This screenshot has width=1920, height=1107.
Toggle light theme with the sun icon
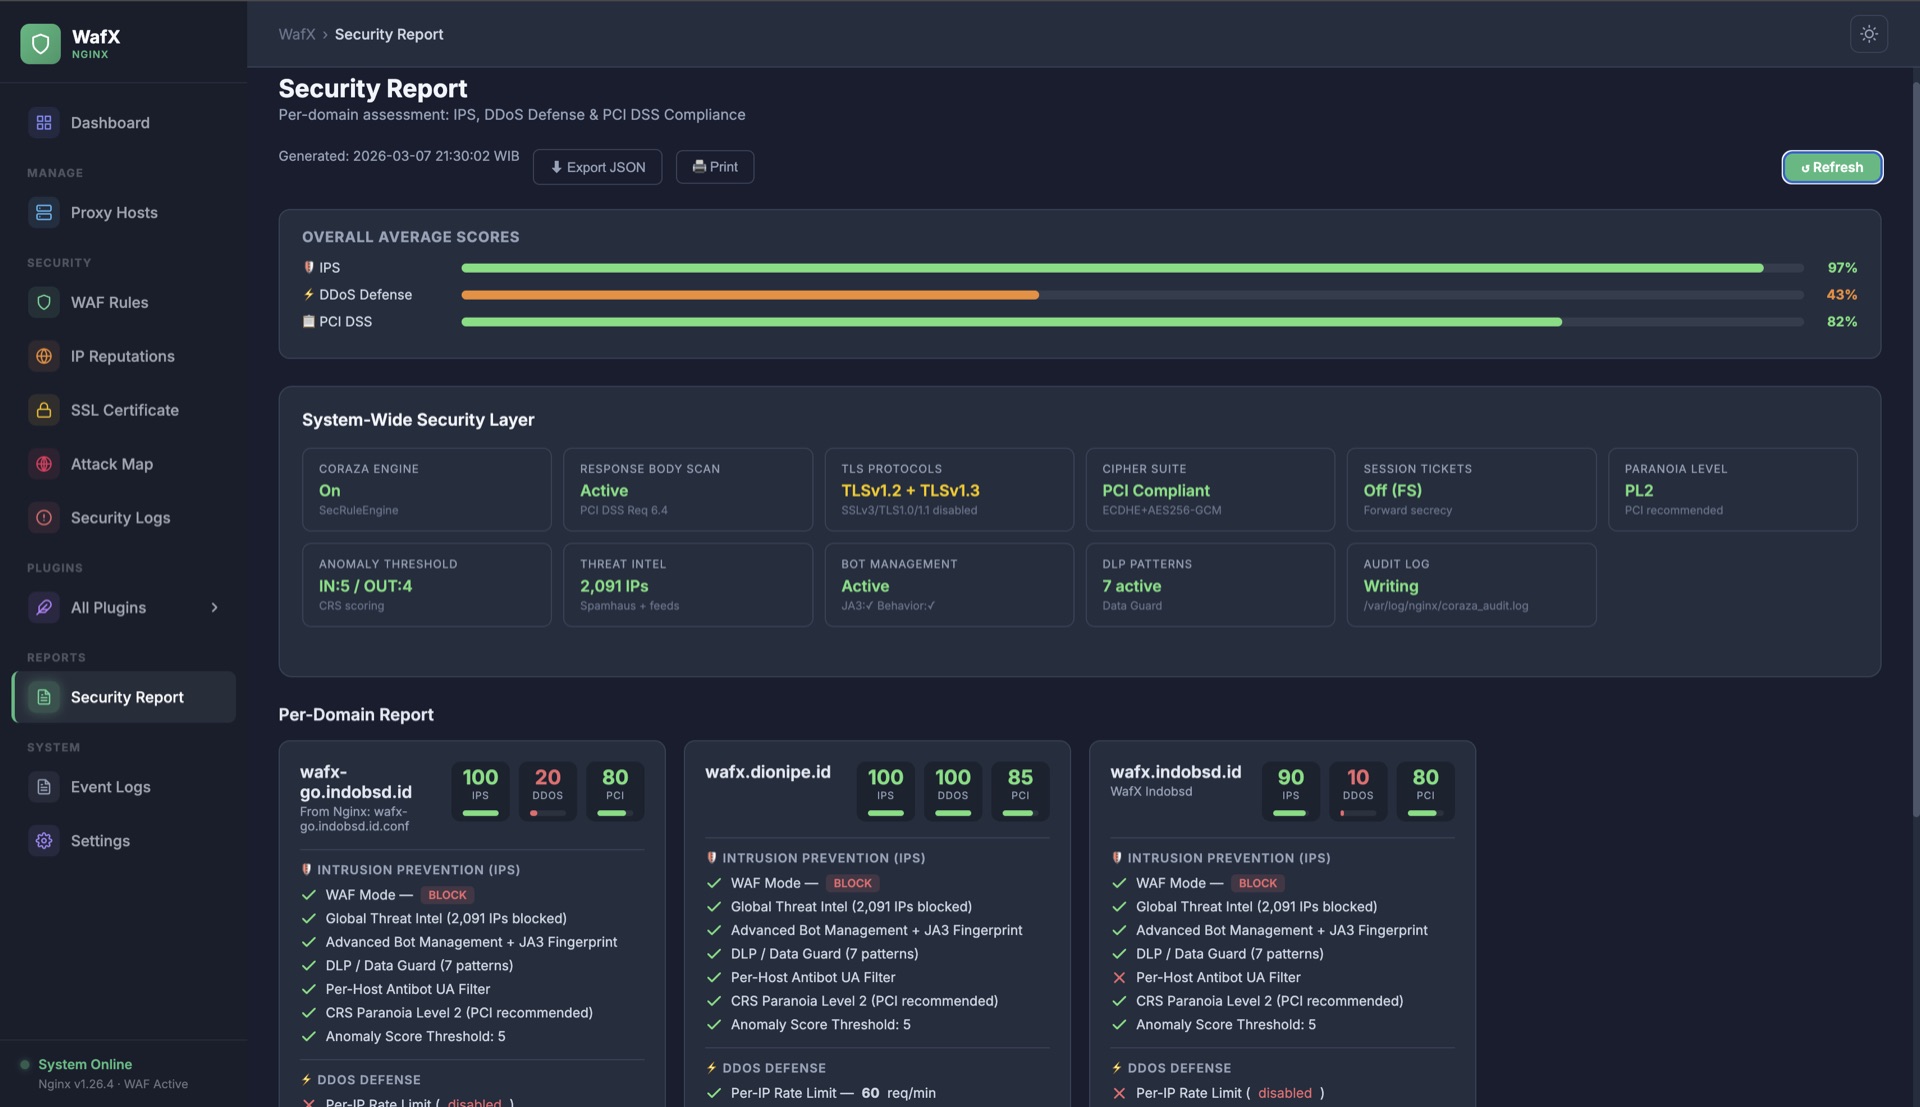[x=1868, y=33]
